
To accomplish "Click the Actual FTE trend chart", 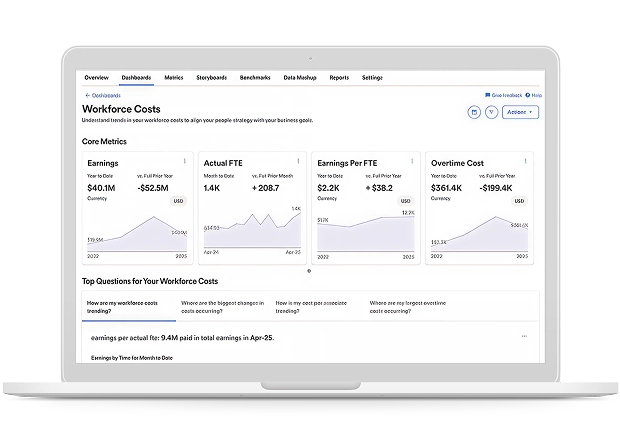I will [x=252, y=229].
